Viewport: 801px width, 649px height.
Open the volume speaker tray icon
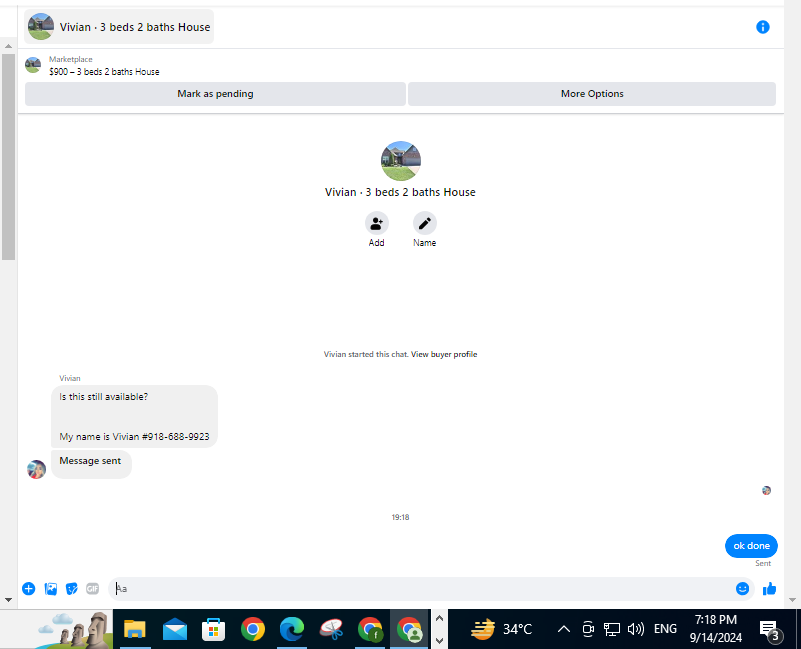click(635, 629)
